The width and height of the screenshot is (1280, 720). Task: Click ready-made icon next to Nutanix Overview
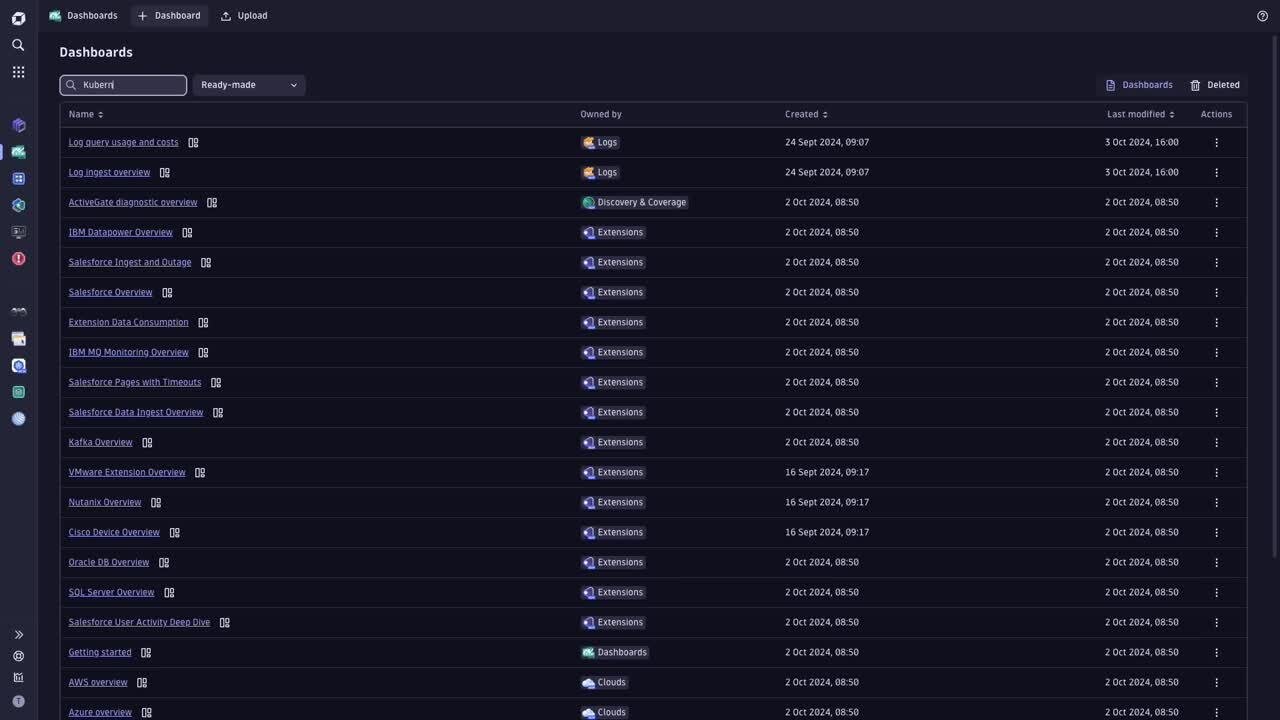(156, 503)
